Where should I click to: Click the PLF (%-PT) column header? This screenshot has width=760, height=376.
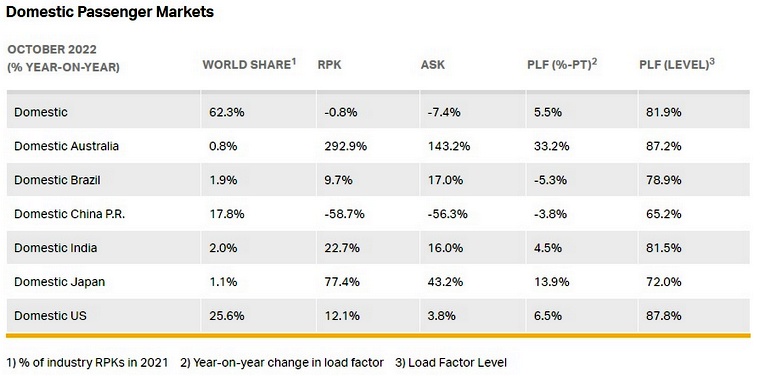click(562, 64)
